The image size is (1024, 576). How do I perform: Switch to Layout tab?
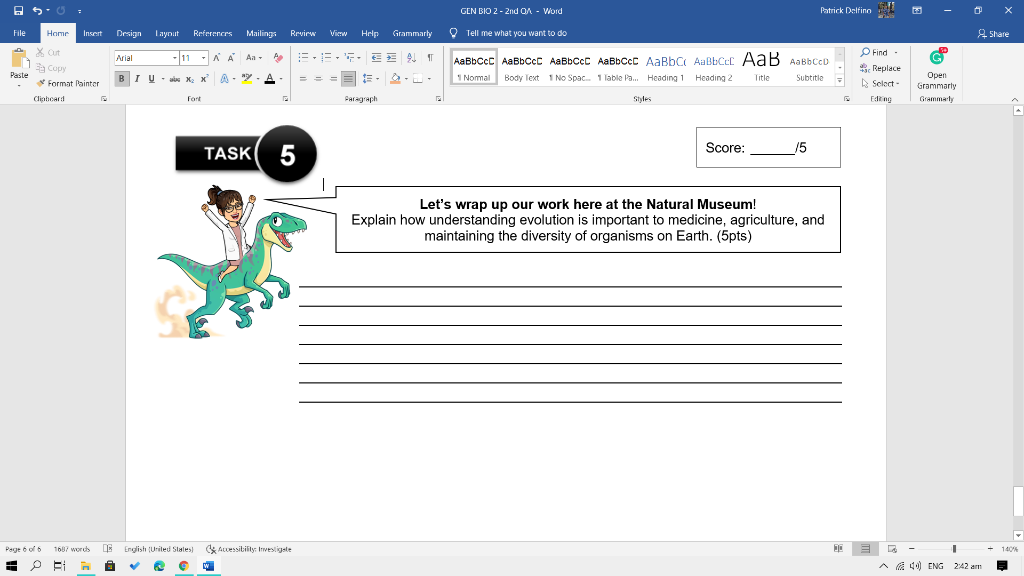coord(167,33)
